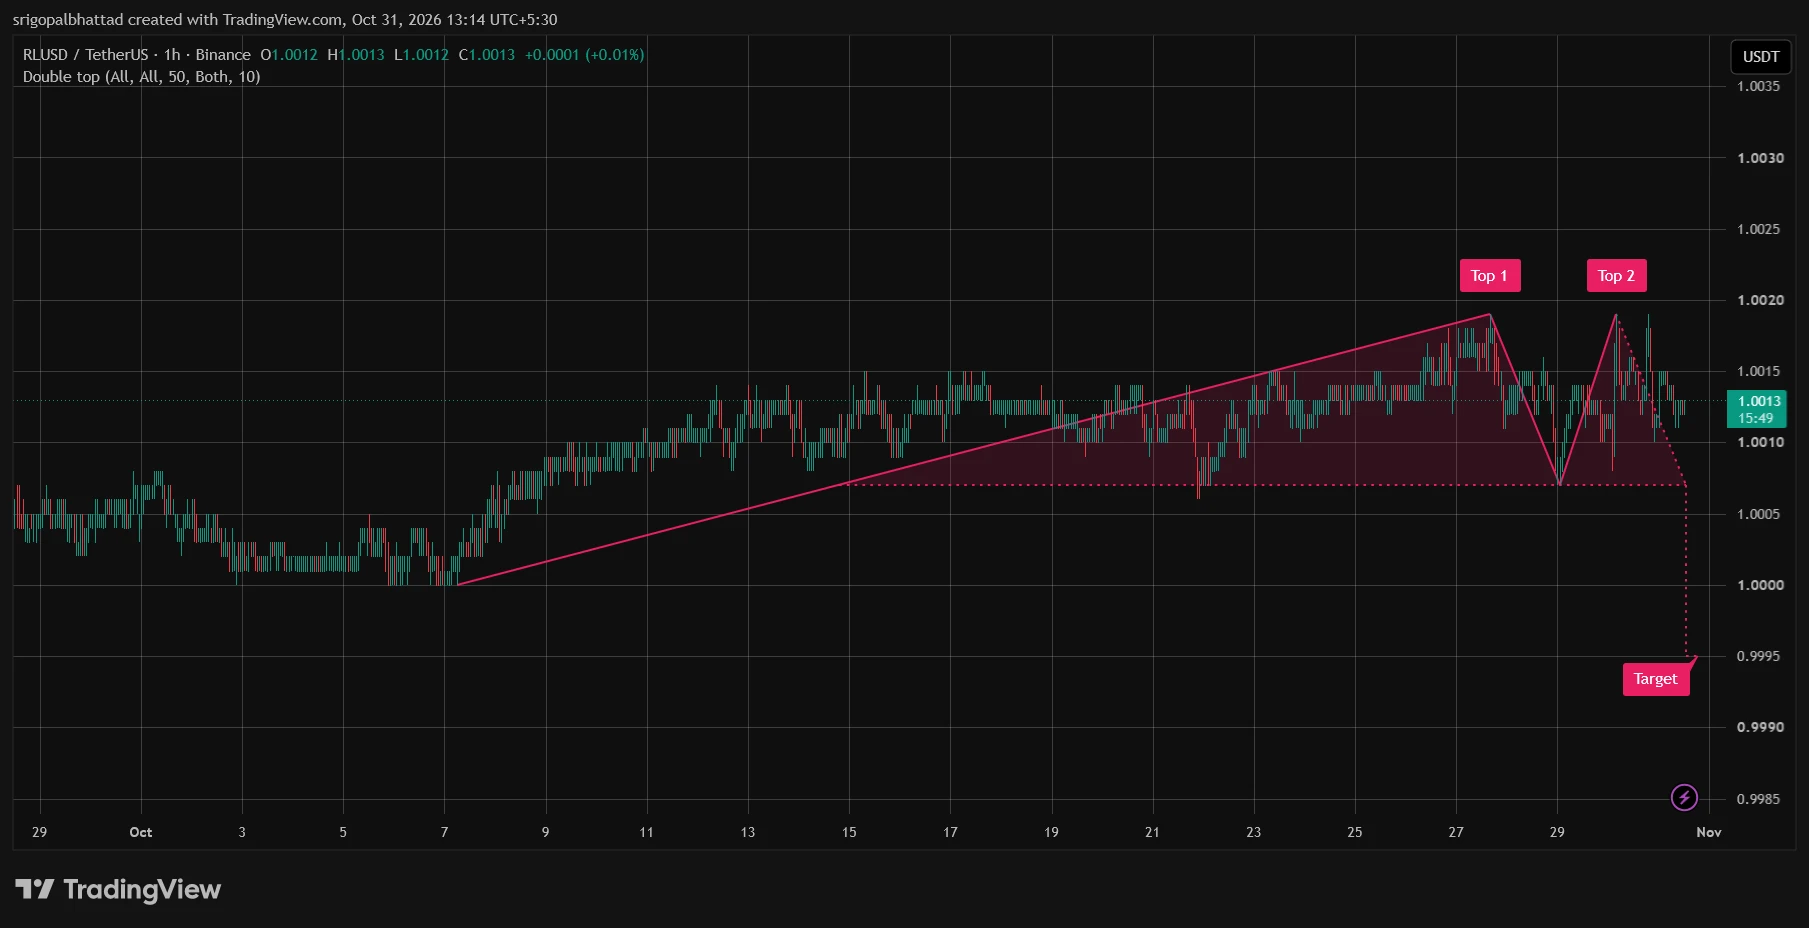
Task: Click the RLUSD / TetherUS symbol title
Action: 85,55
